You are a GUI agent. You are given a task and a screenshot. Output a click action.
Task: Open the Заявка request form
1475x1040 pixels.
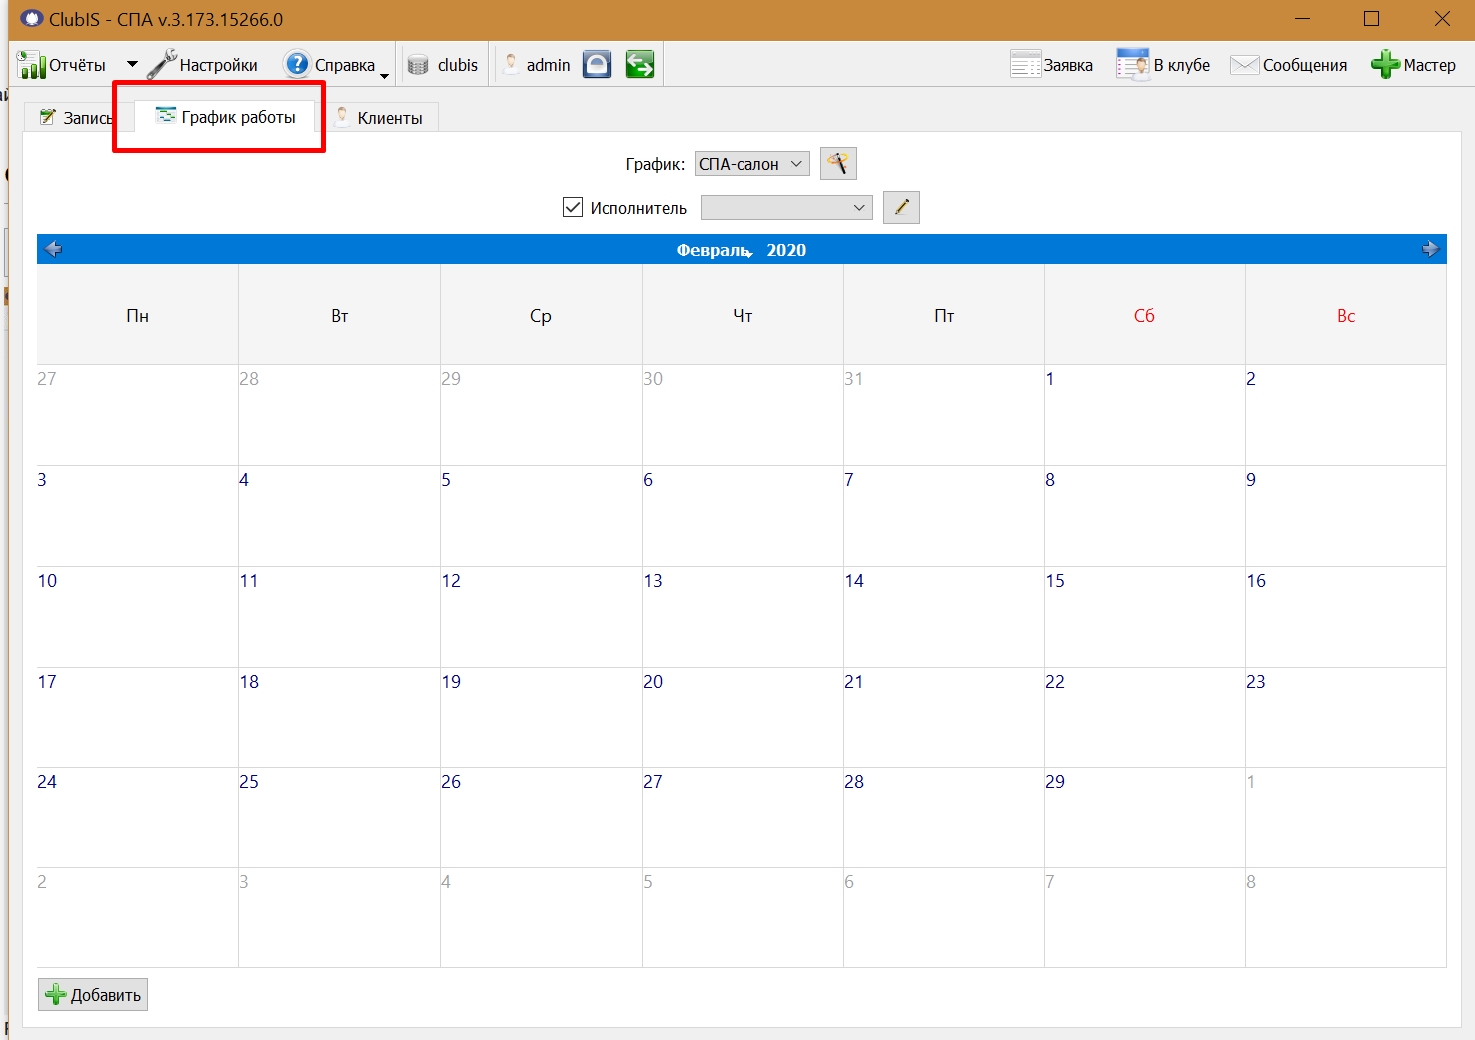[1051, 65]
